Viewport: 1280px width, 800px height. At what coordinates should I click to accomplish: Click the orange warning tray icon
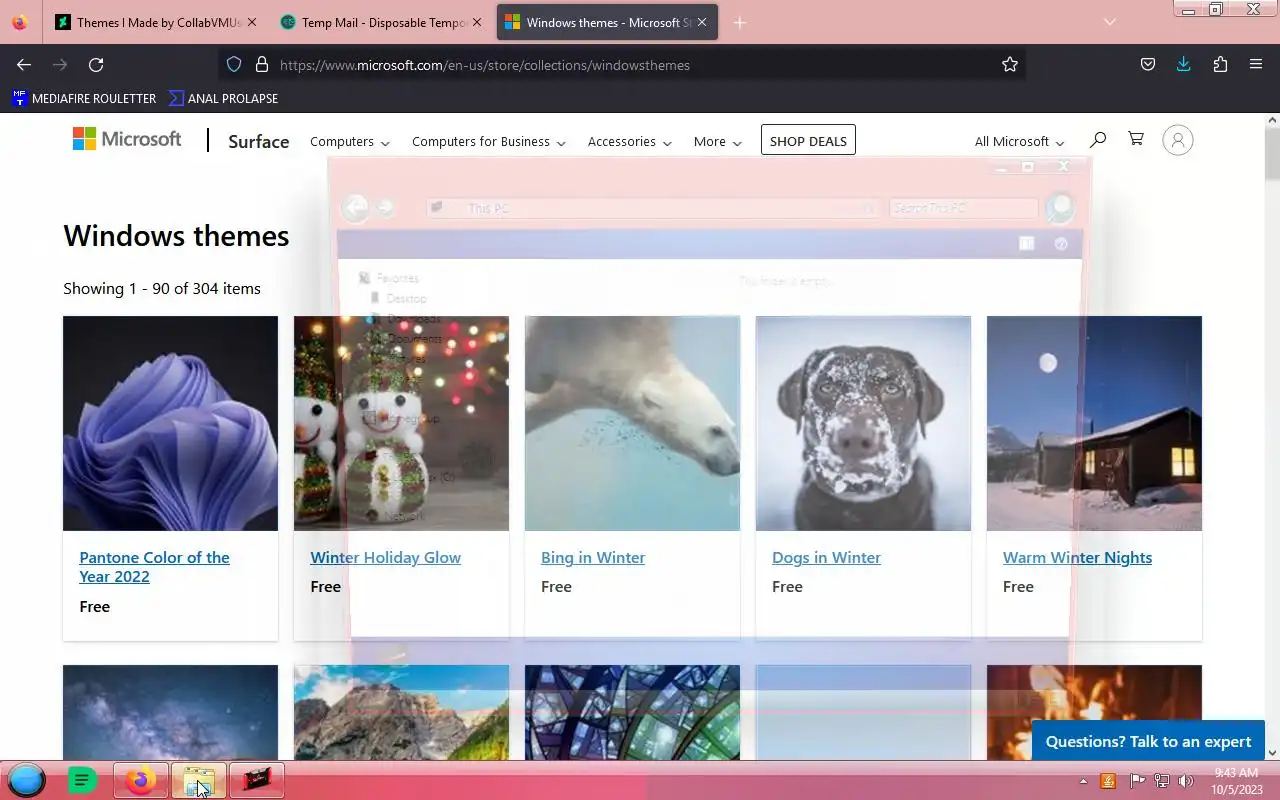point(1109,781)
